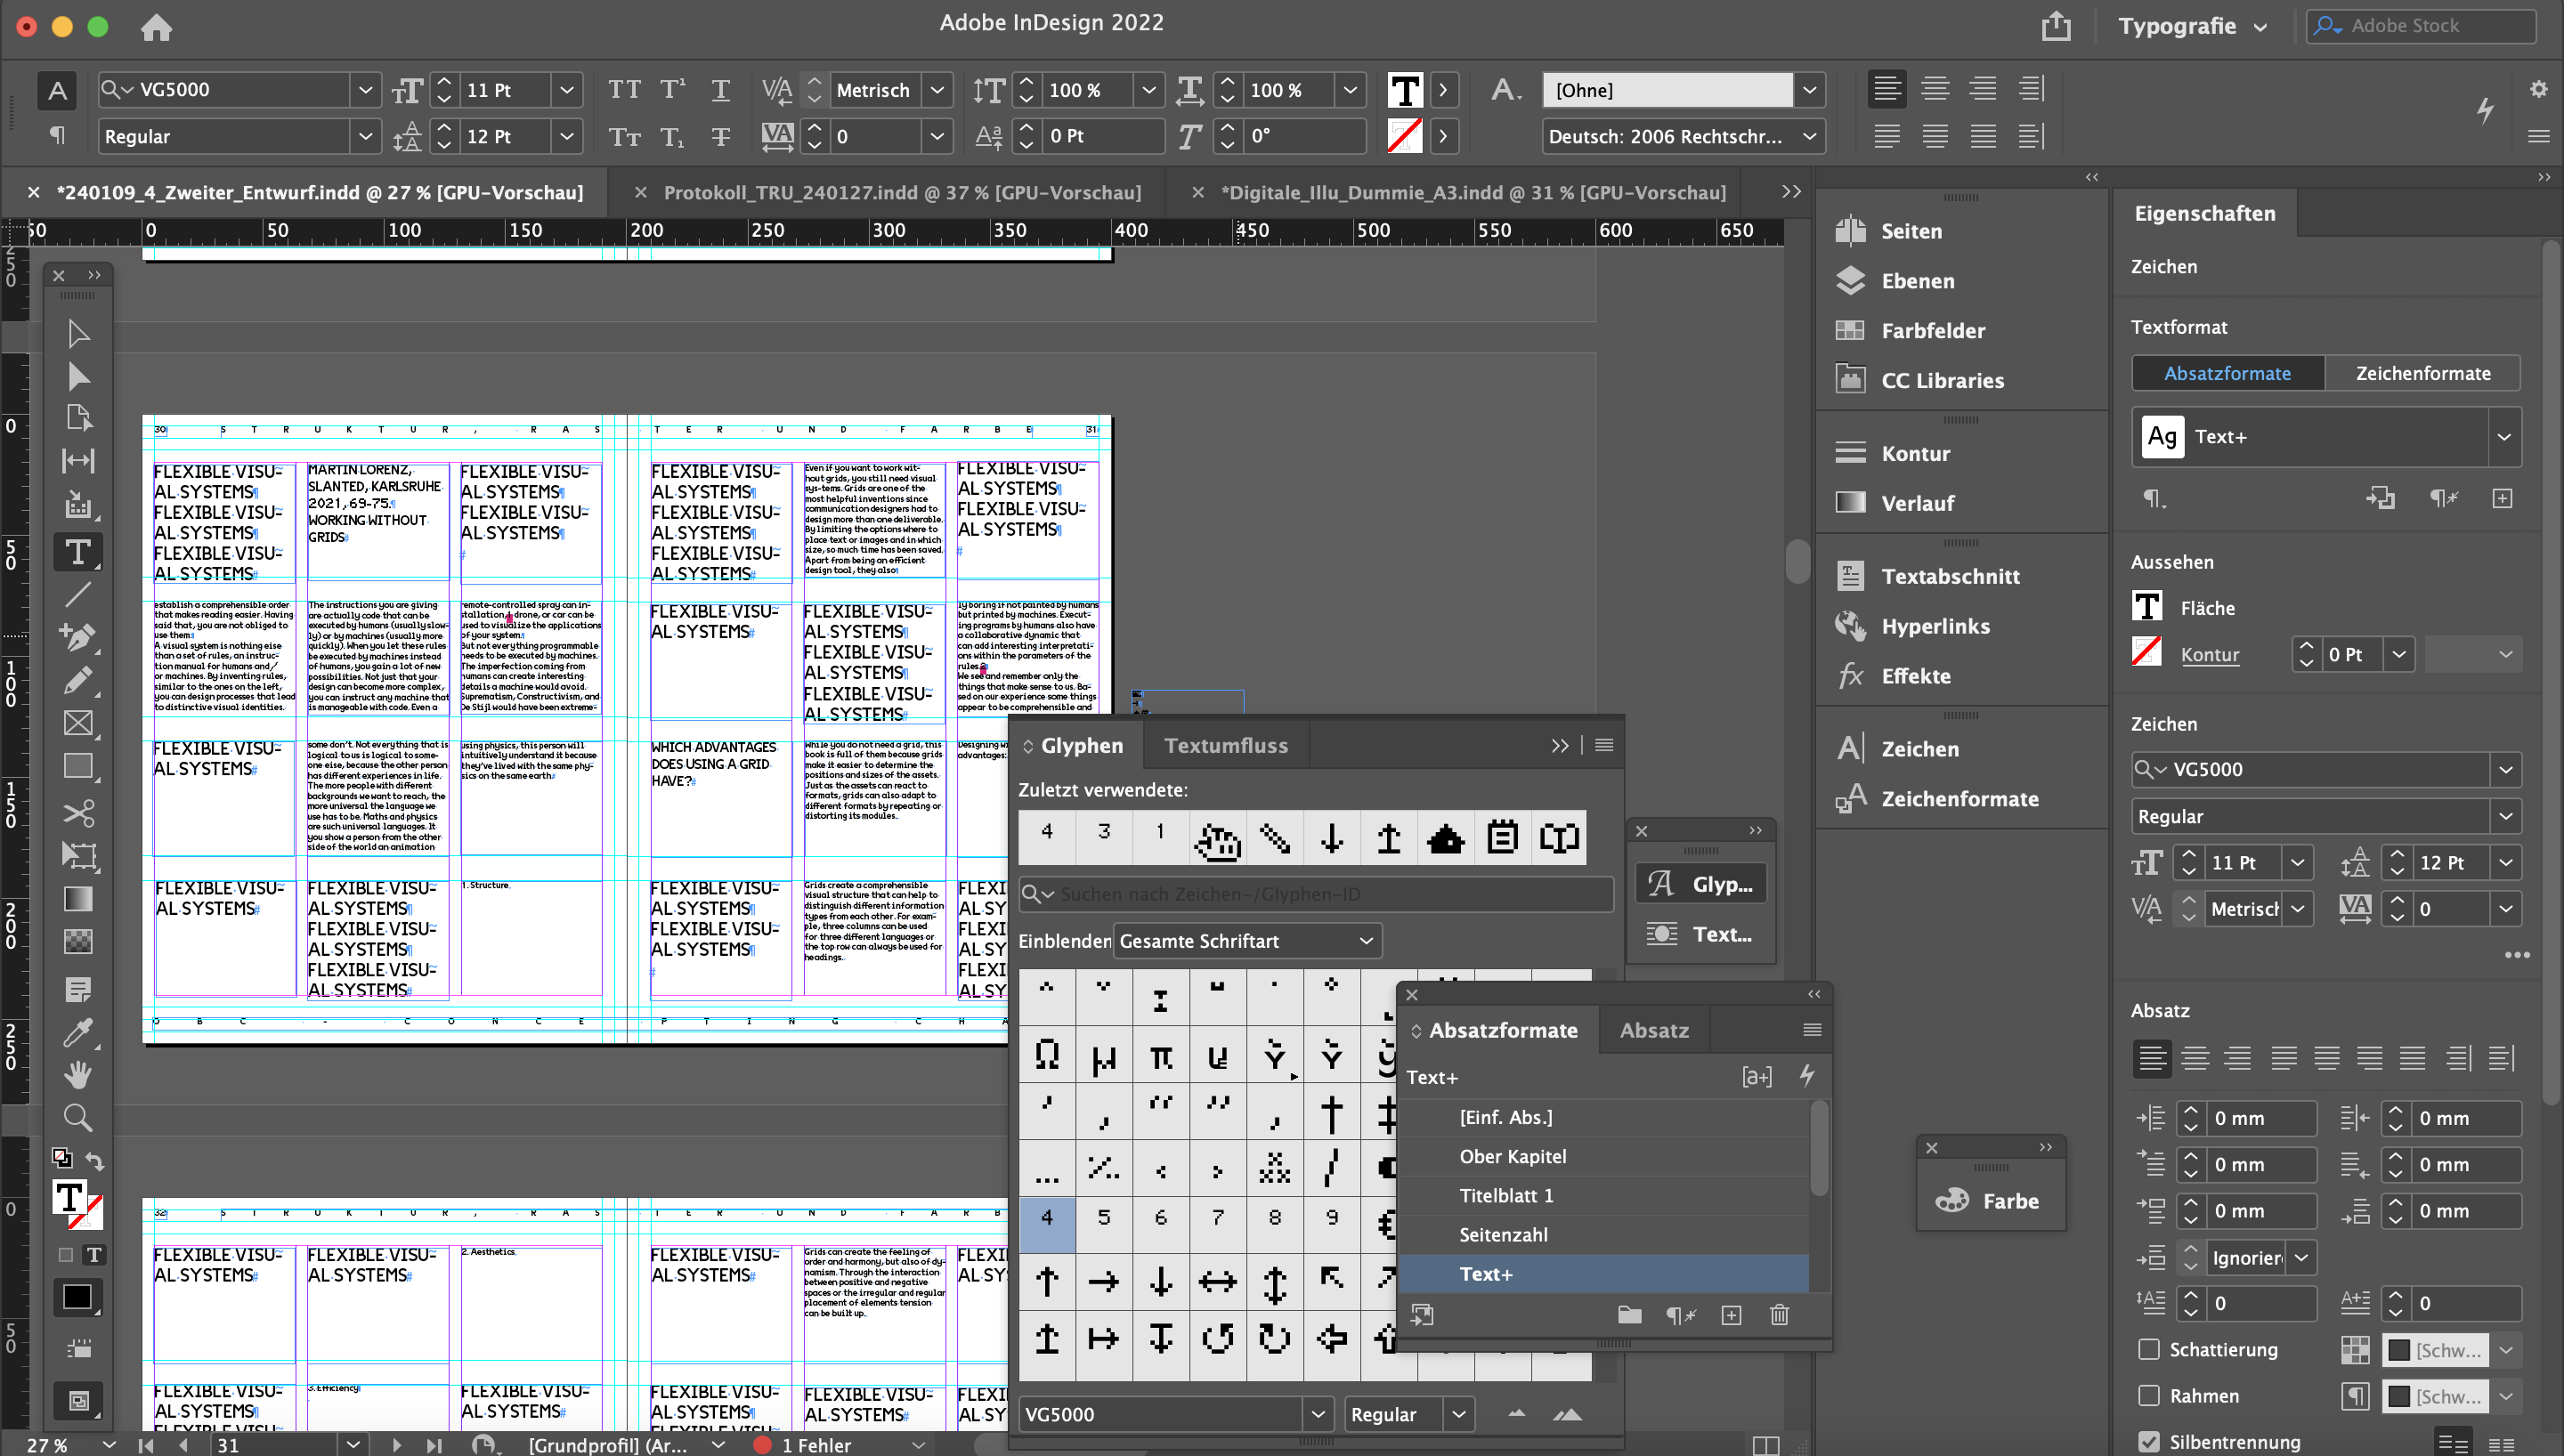The image size is (2564, 1456).
Task: Enable the Rahmen checkbox
Action: [2148, 1395]
